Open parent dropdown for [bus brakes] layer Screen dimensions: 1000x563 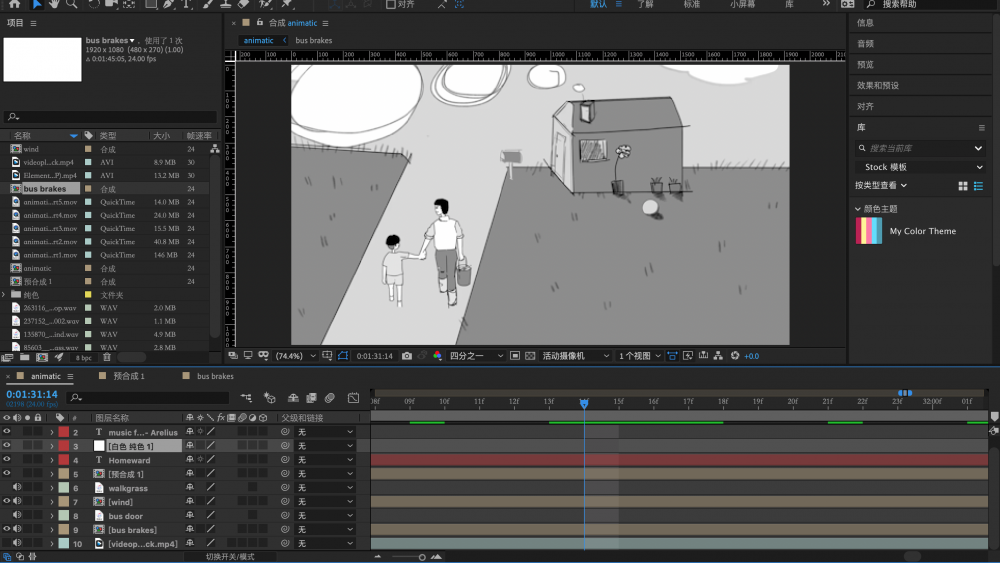(x=325, y=529)
